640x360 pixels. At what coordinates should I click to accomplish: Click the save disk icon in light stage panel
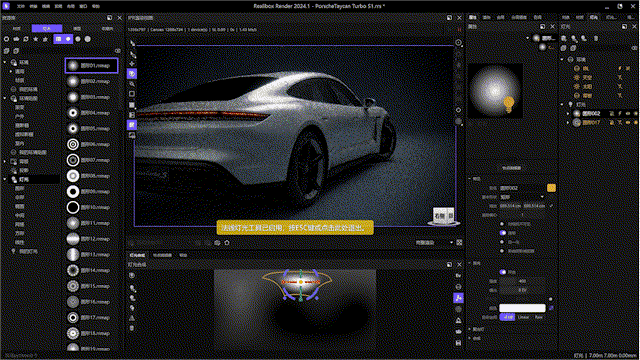pos(458,343)
